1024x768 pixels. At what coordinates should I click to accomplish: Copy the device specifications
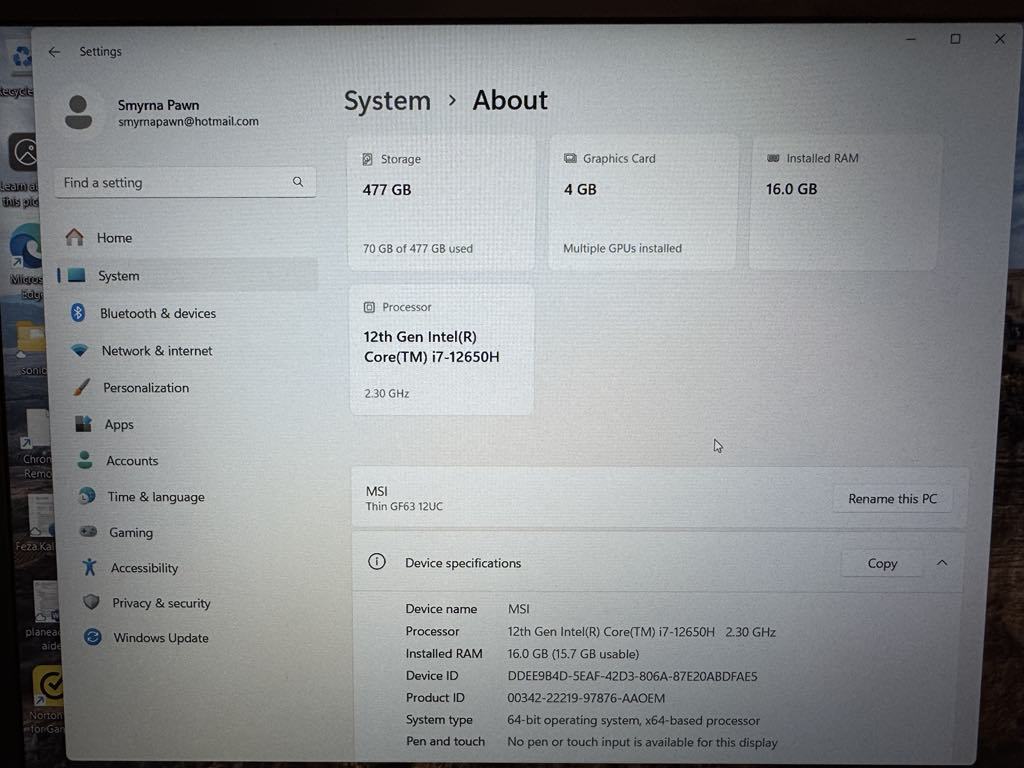[x=881, y=564]
